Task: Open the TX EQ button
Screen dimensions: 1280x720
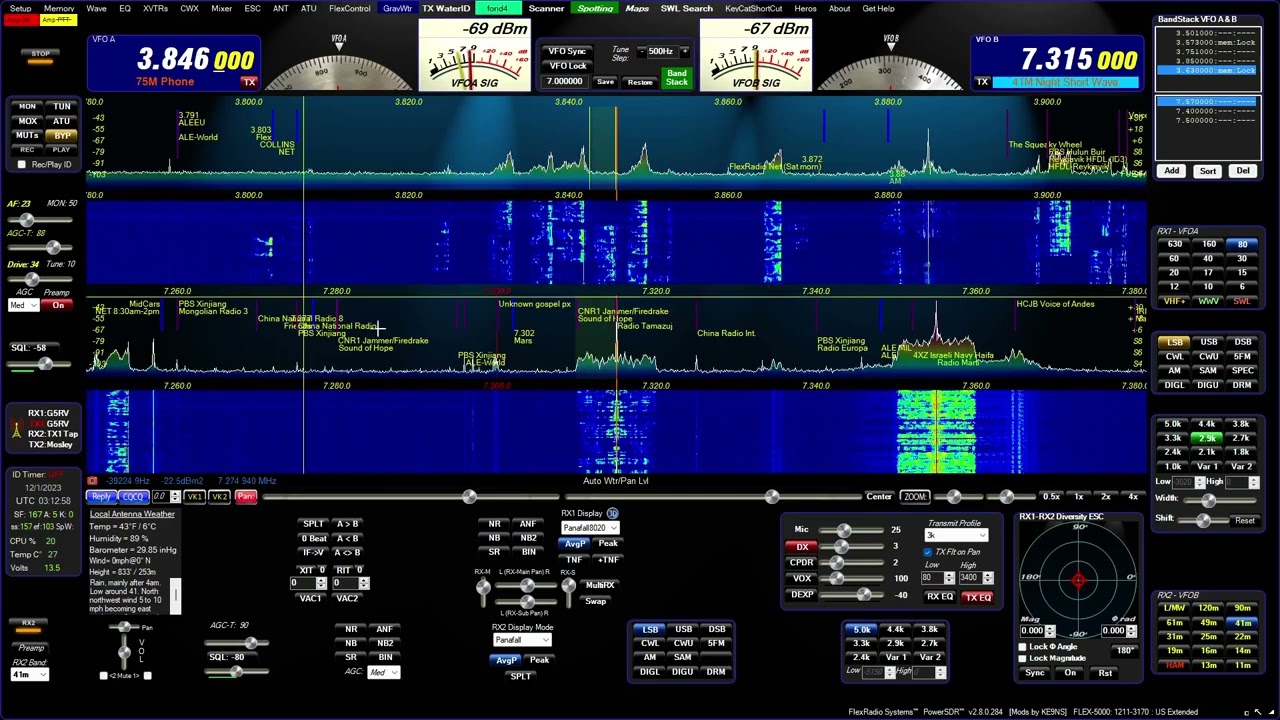Action: point(977,597)
